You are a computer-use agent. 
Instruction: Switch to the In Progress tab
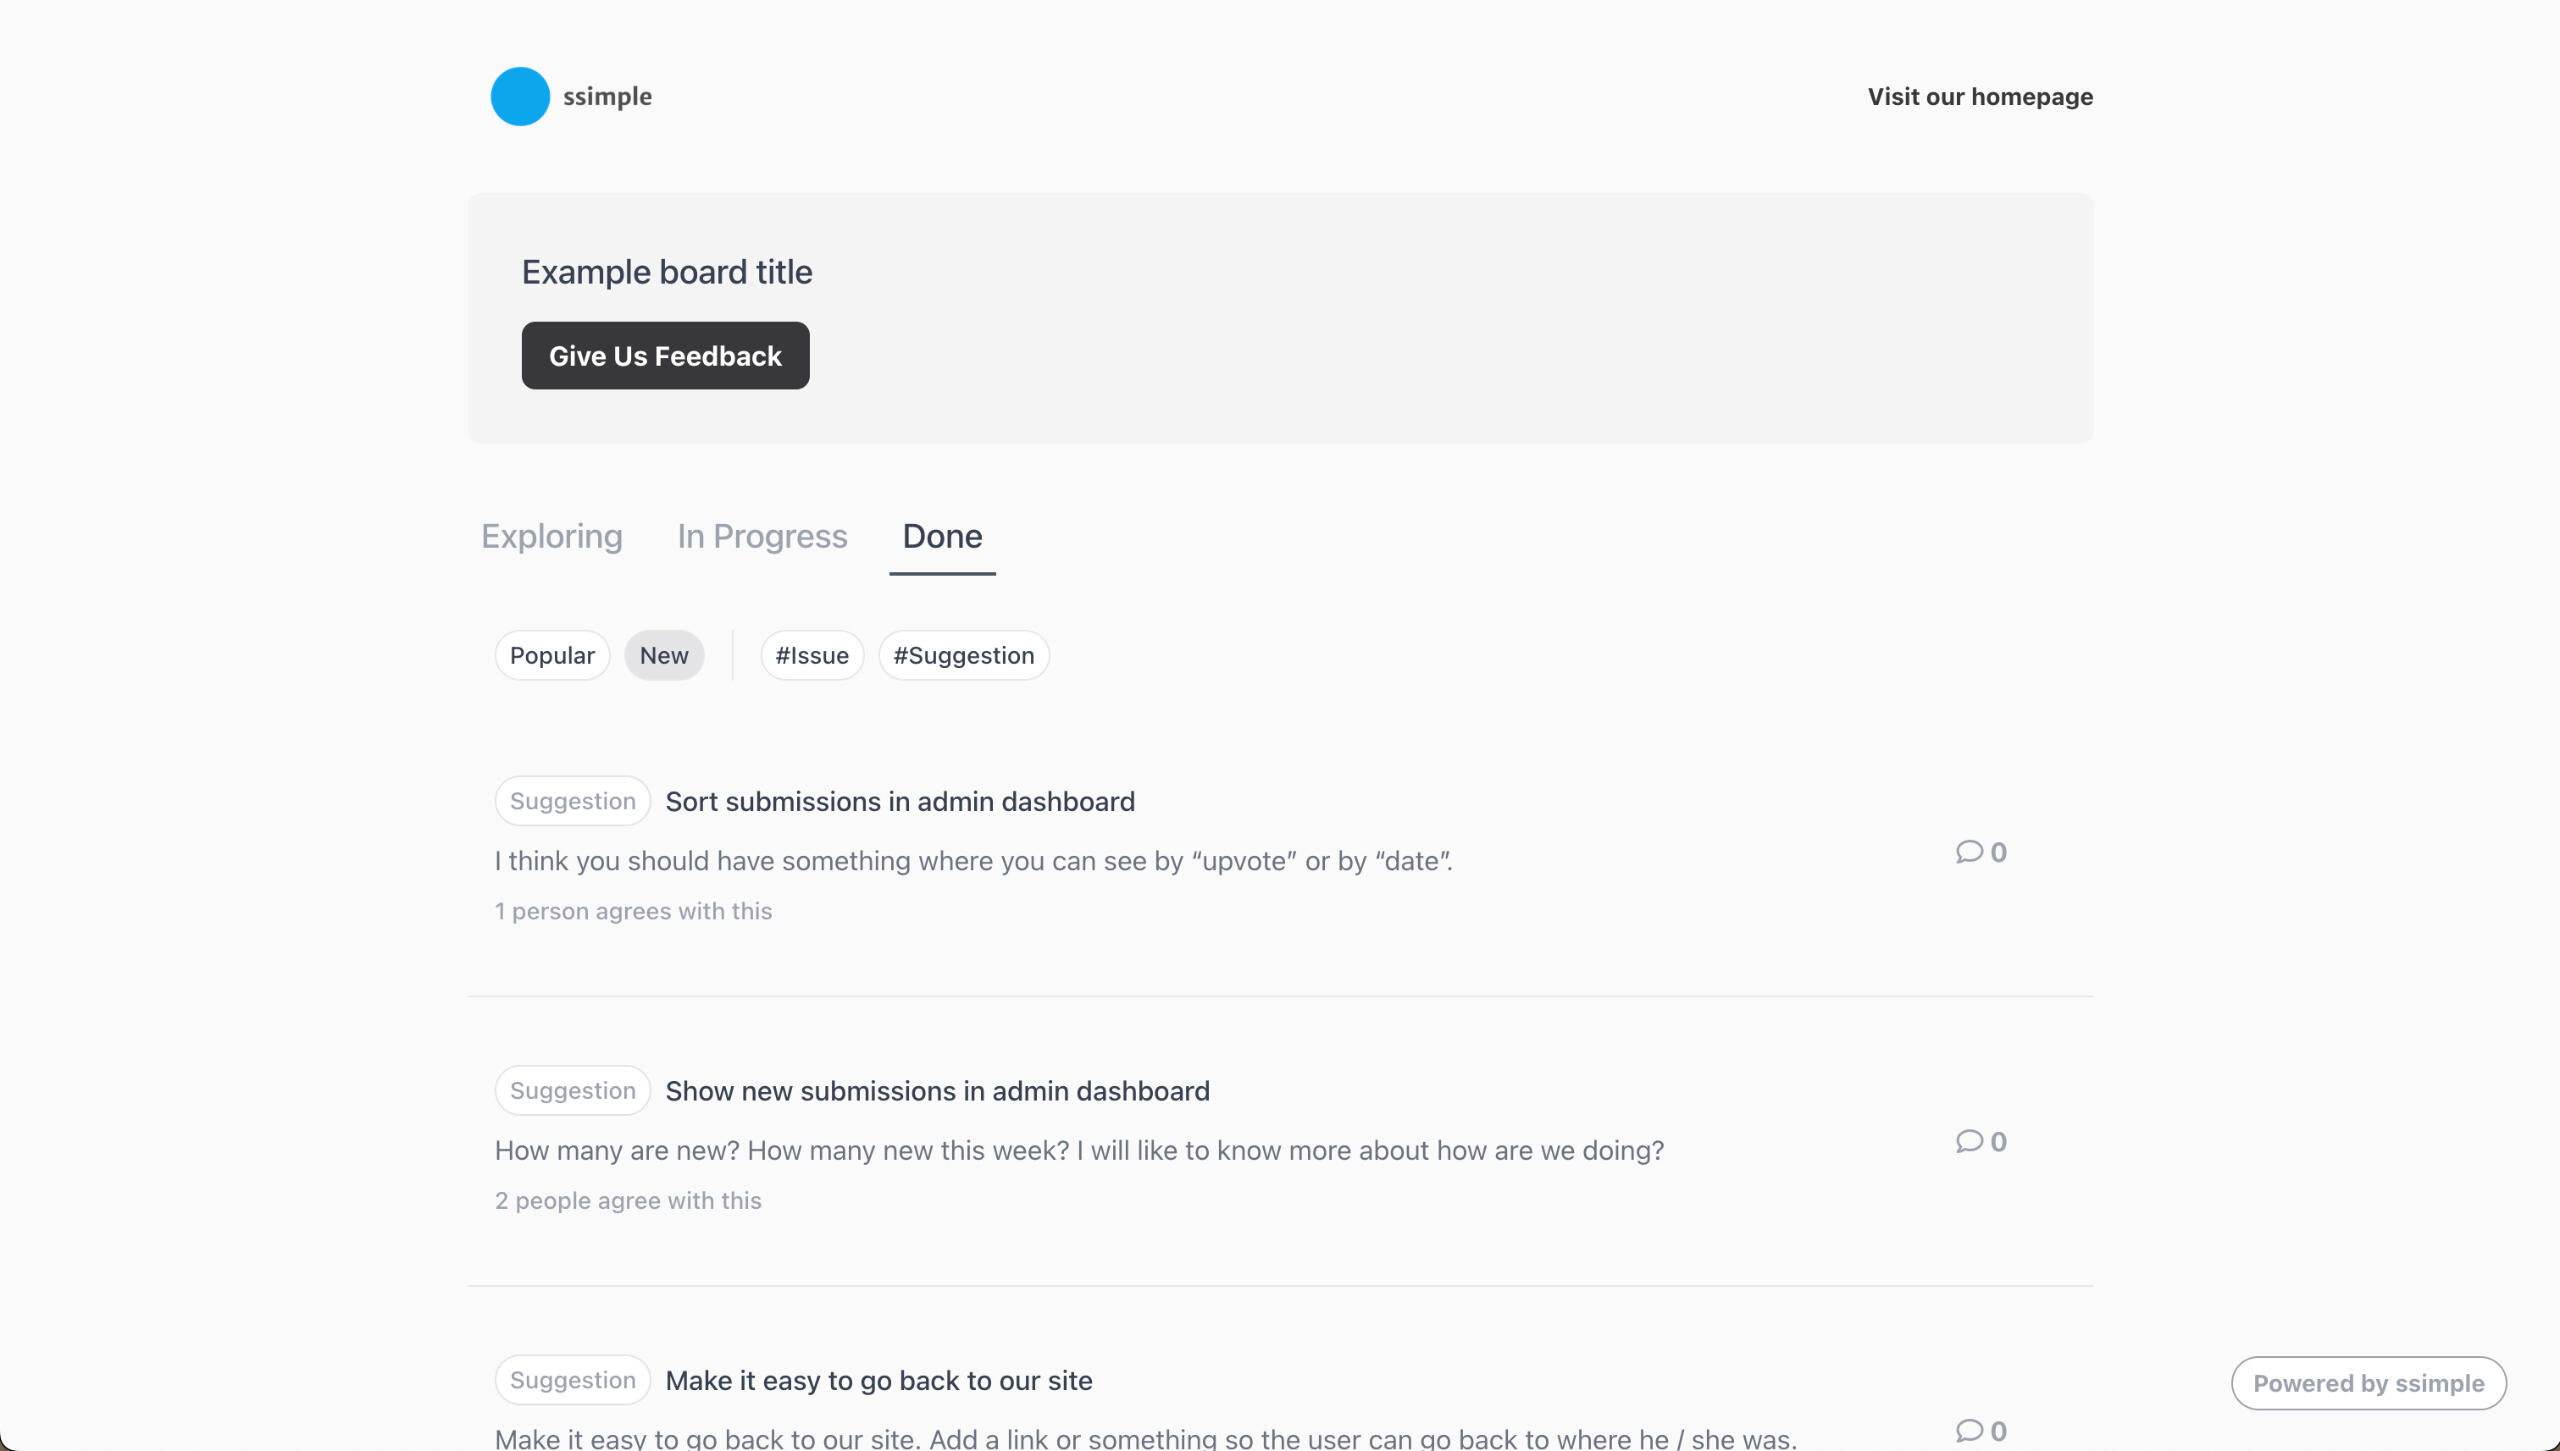tap(762, 537)
